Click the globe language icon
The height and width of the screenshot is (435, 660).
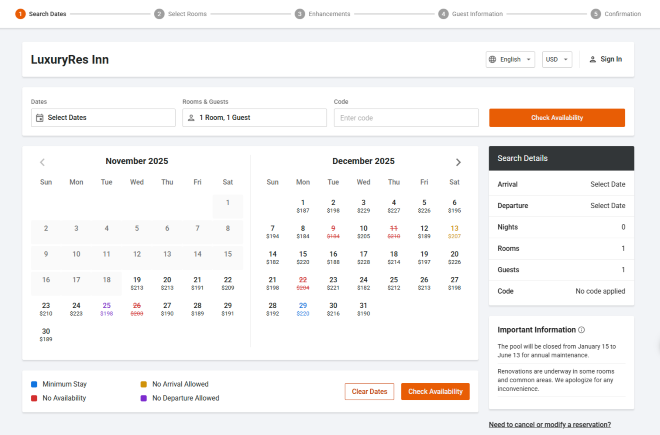492,59
